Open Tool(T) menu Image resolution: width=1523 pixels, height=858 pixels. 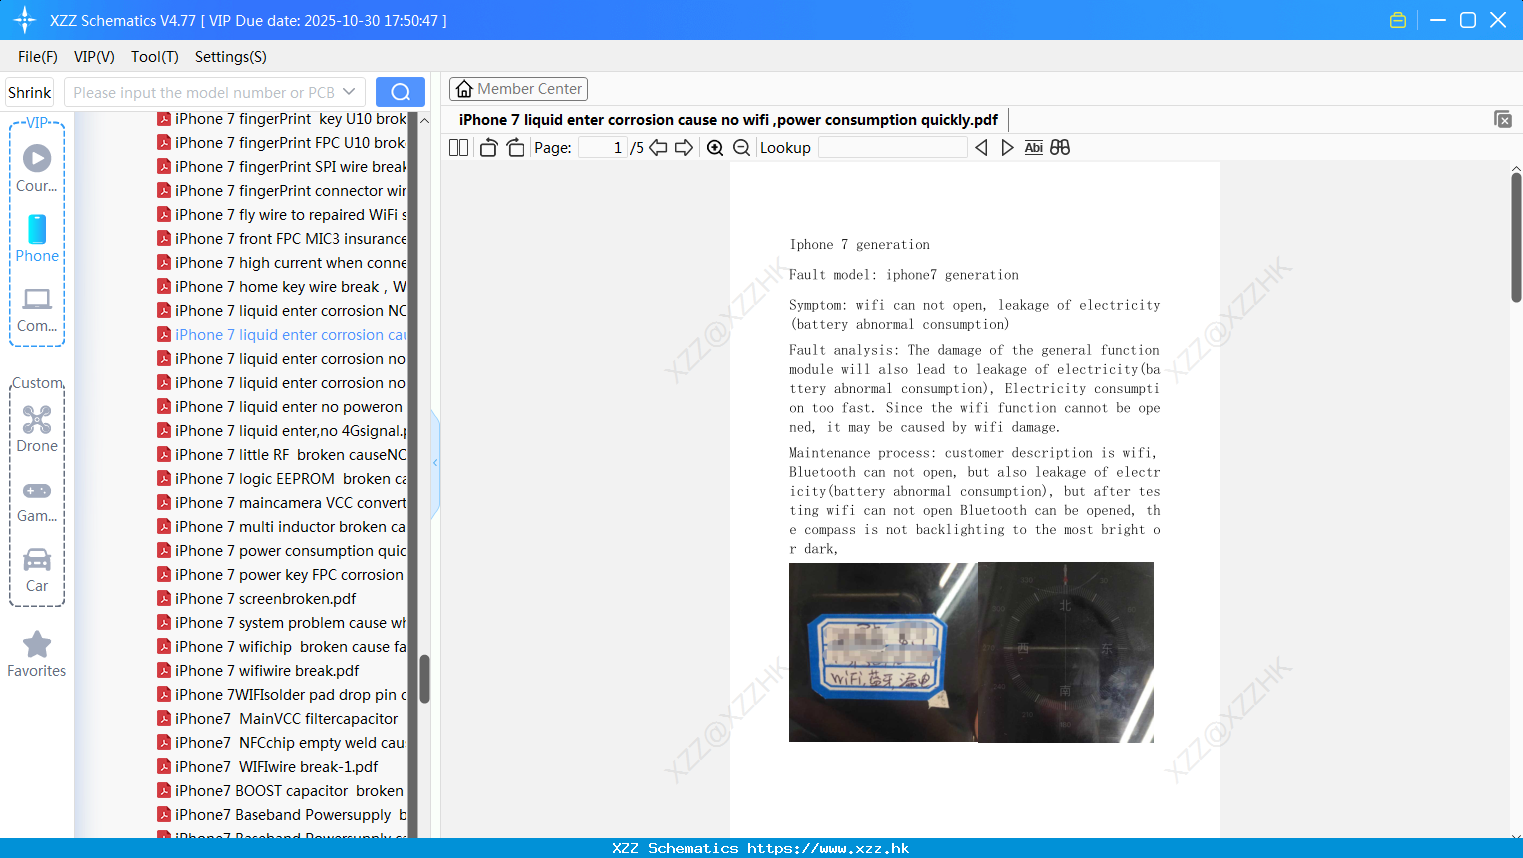(155, 57)
